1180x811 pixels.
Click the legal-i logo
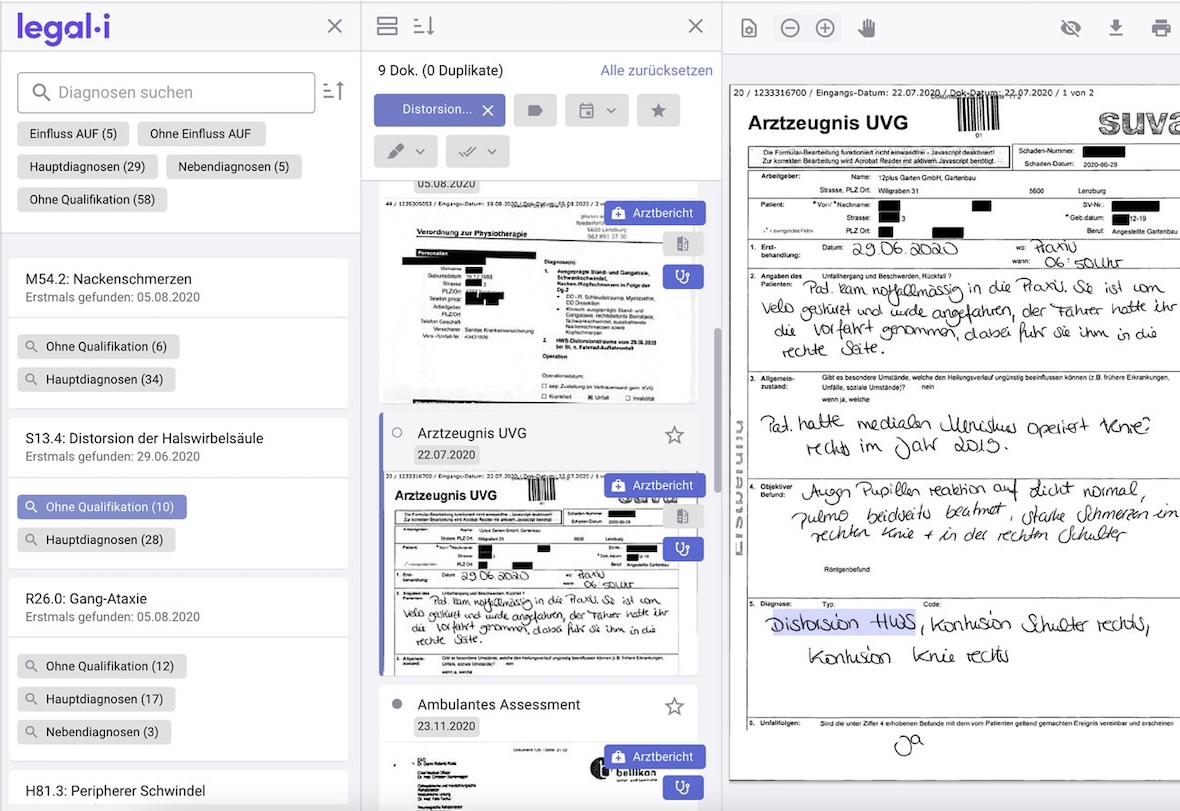(x=63, y=28)
